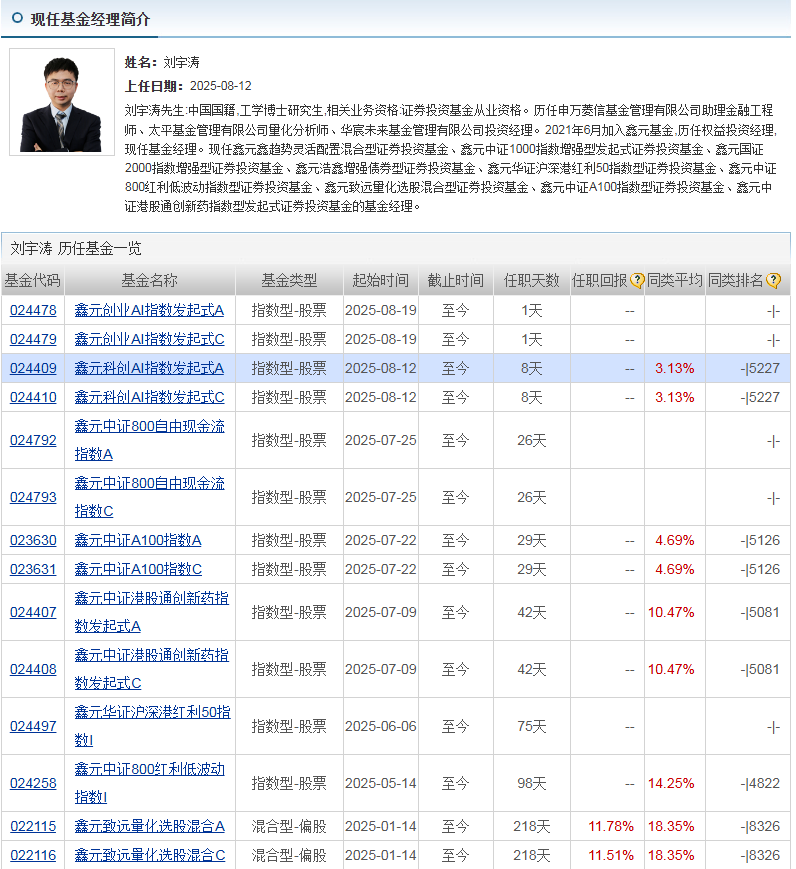Open fund code 024408 link
Viewport: 796px width, 869px height.
click(33, 669)
